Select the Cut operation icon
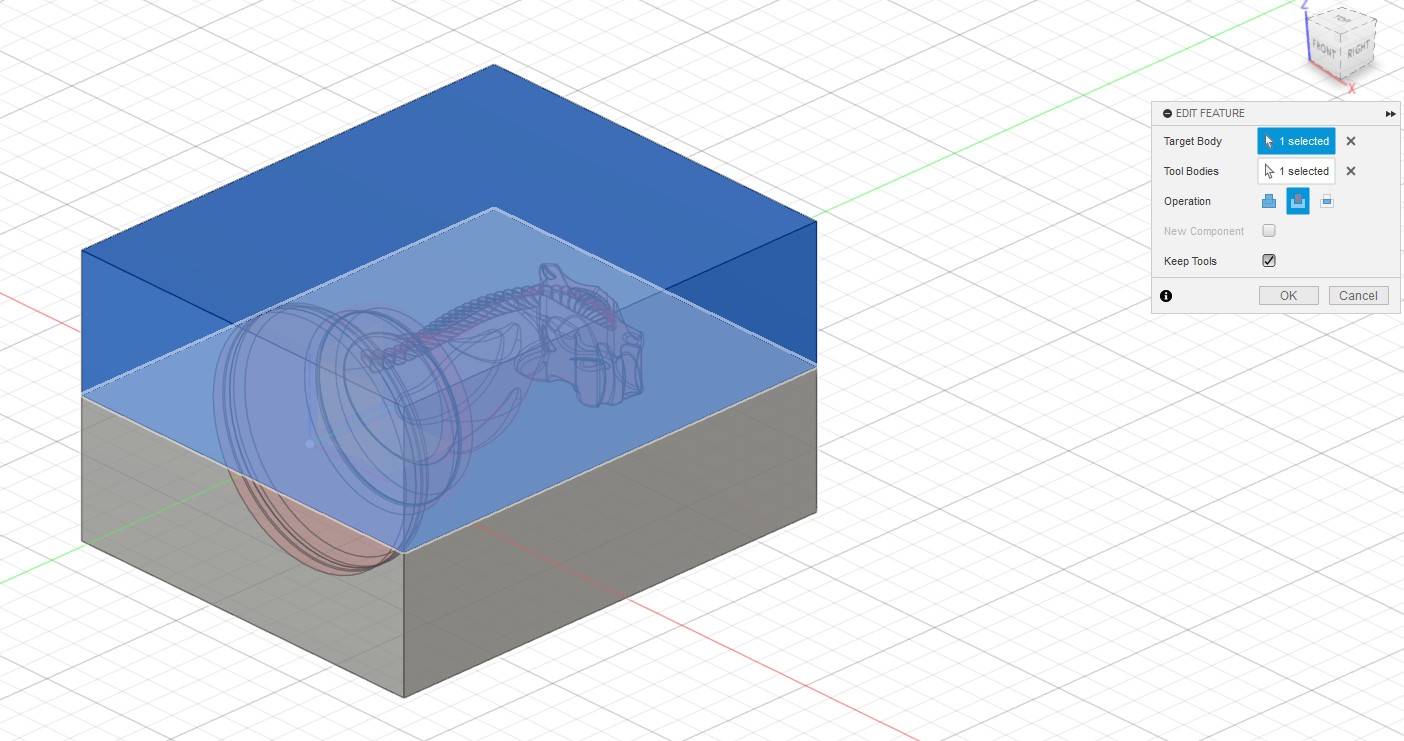 pos(1297,201)
